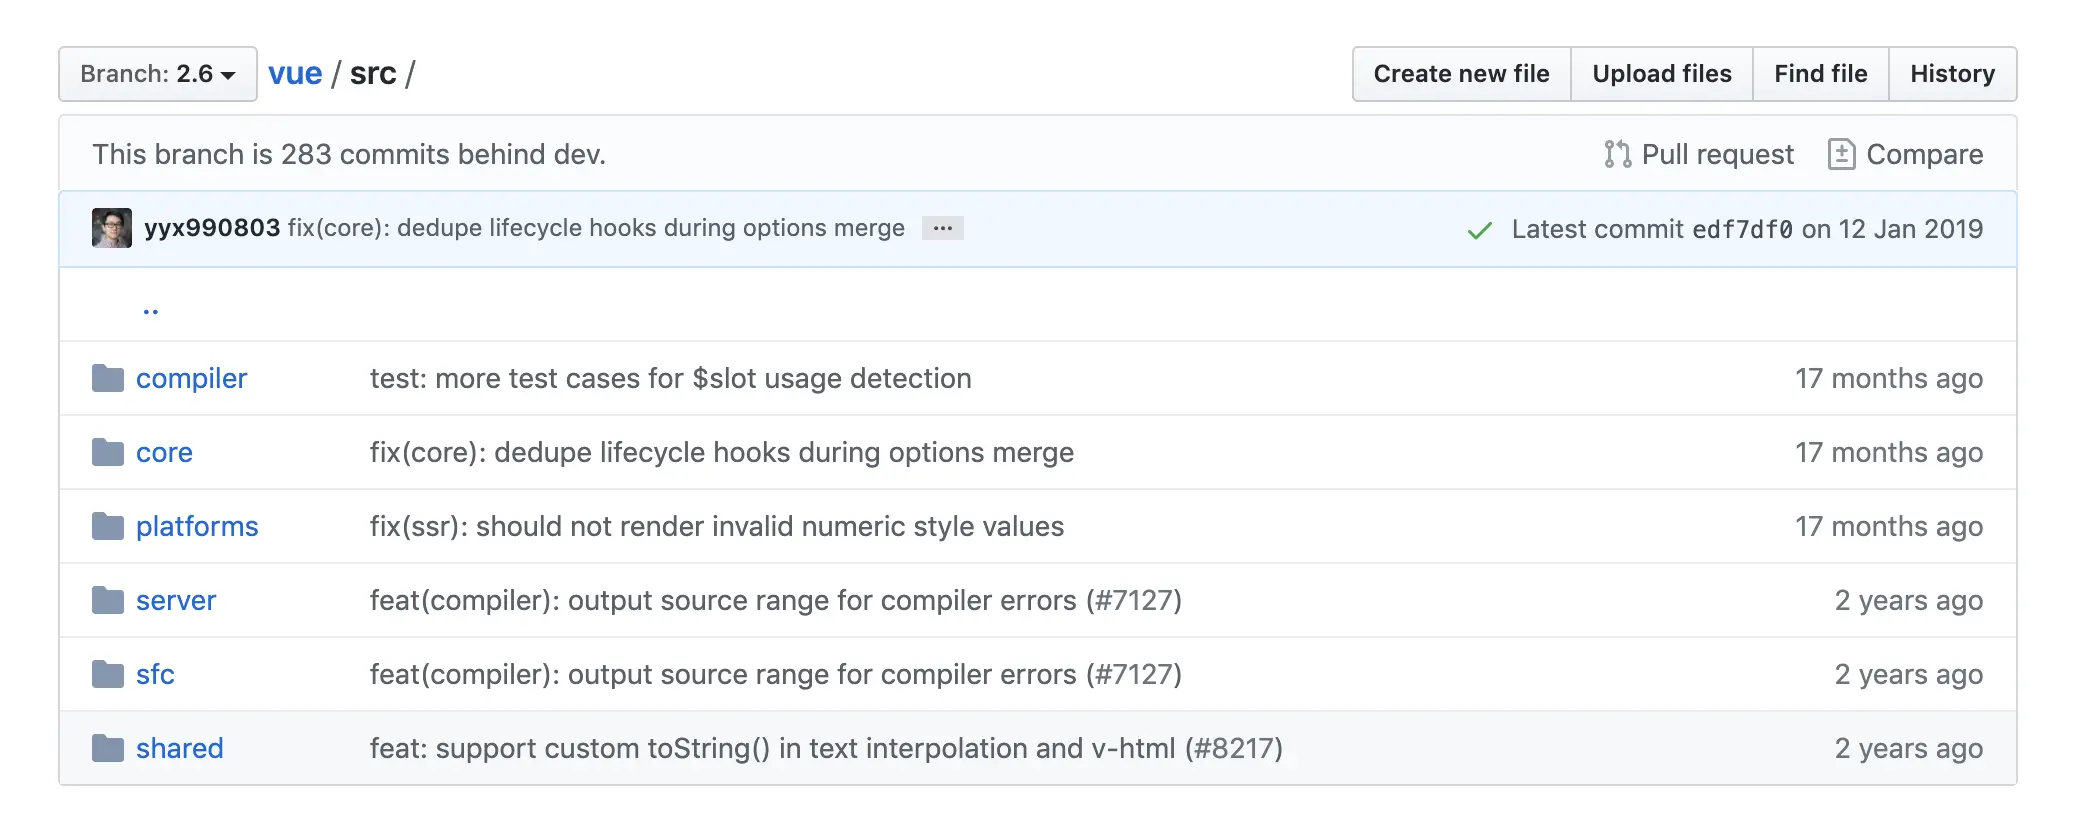2086x816 pixels.
Task: Click yyx990803's avatar thumbnail
Action: pos(112,228)
